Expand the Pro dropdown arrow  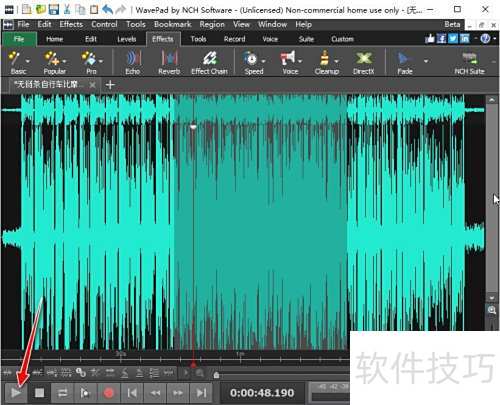[101, 61]
